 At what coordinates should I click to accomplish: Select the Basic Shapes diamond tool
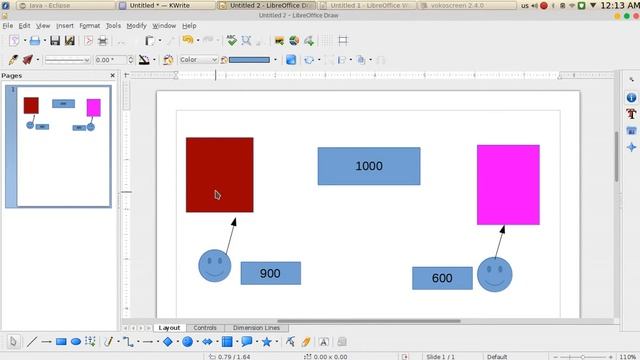coord(168,342)
